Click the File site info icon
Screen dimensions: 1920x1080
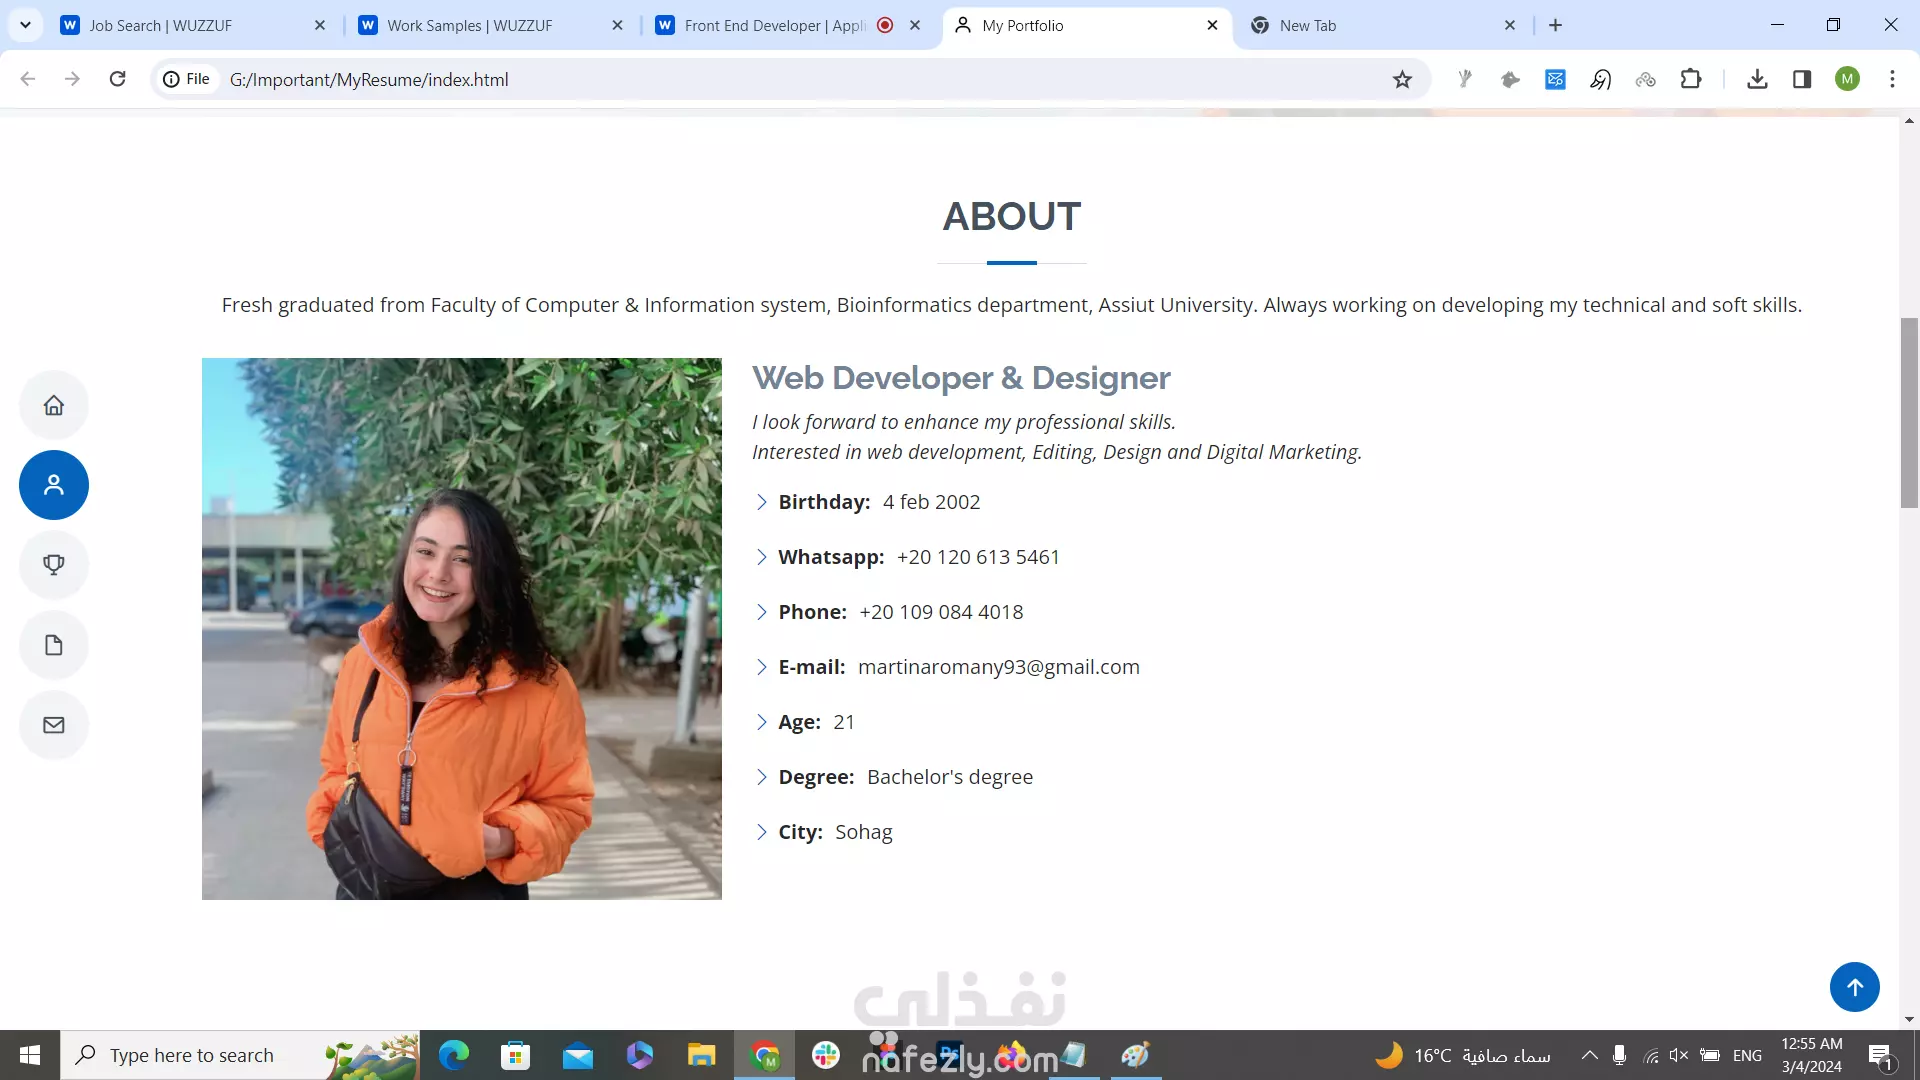click(x=187, y=79)
